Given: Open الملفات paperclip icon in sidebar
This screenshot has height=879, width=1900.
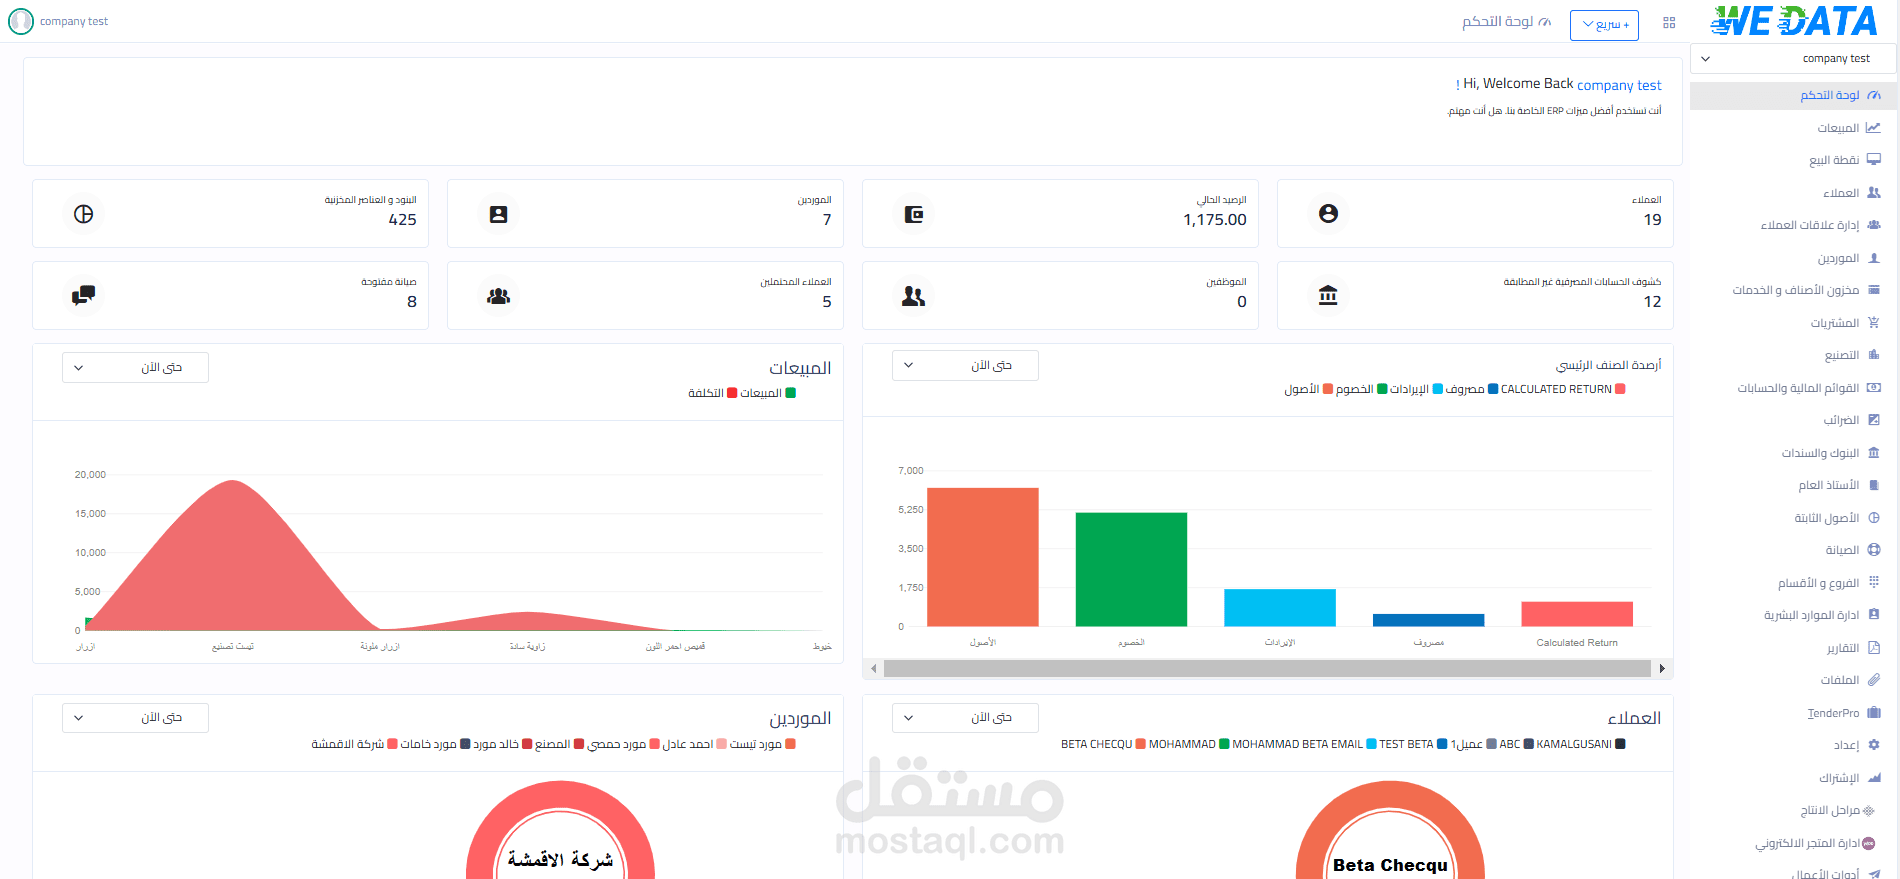Looking at the screenshot, I should [x=1874, y=680].
